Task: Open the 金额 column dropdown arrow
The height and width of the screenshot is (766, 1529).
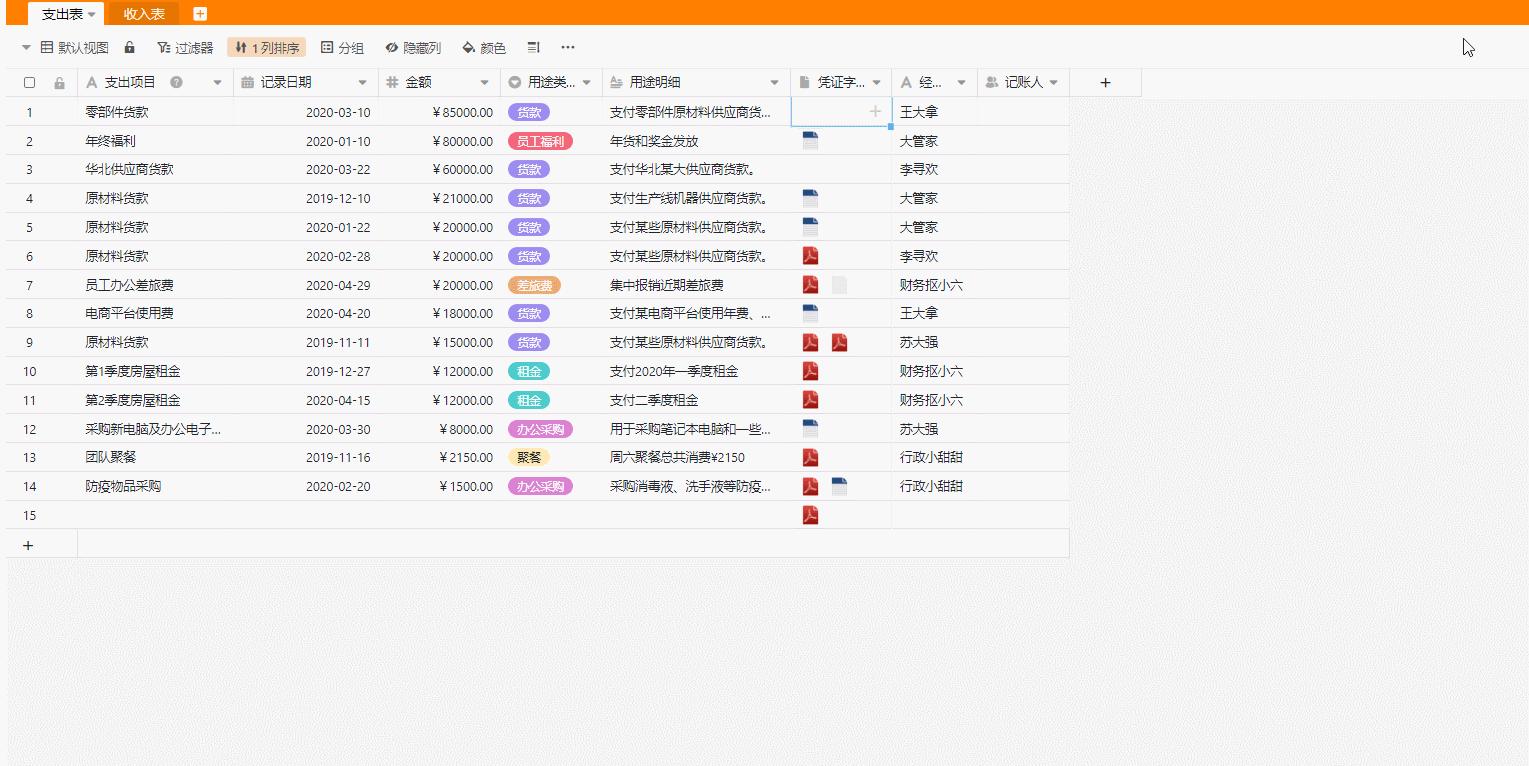Action: tap(485, 83)
